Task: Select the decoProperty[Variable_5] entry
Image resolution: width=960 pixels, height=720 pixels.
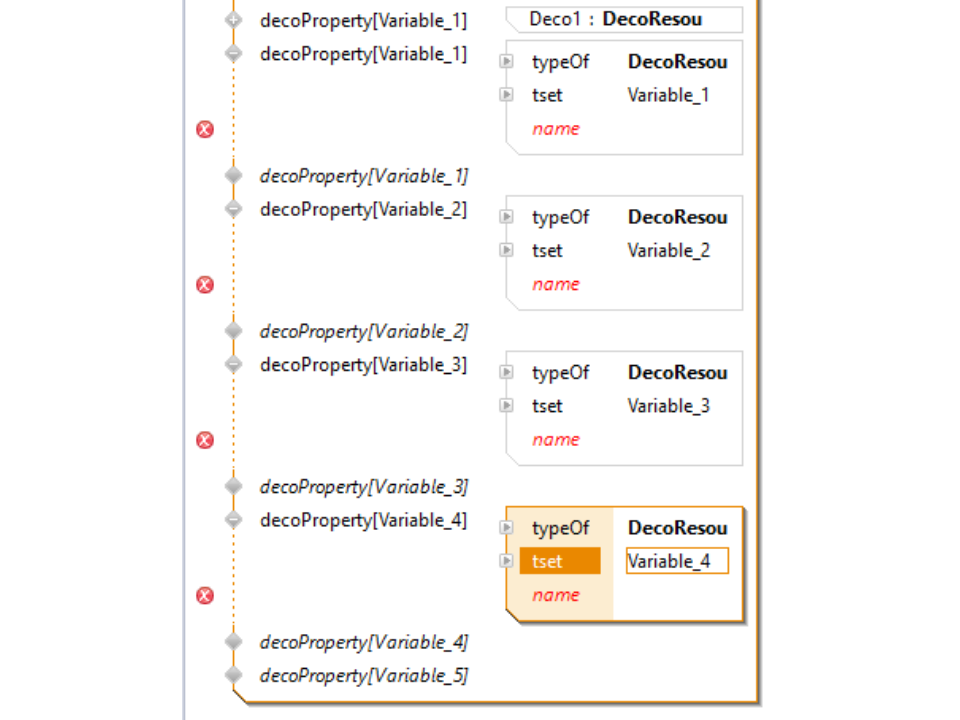Action: [364, 676]
